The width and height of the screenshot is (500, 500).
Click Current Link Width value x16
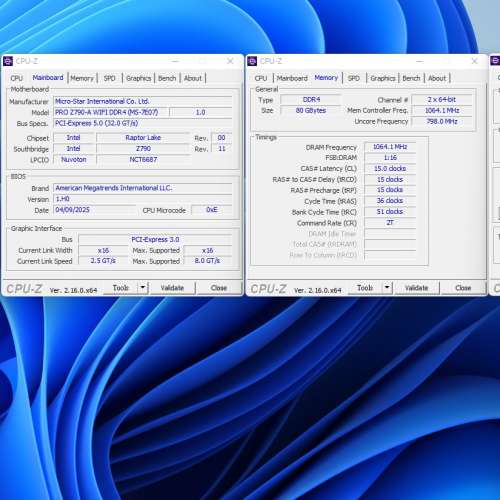103,250
